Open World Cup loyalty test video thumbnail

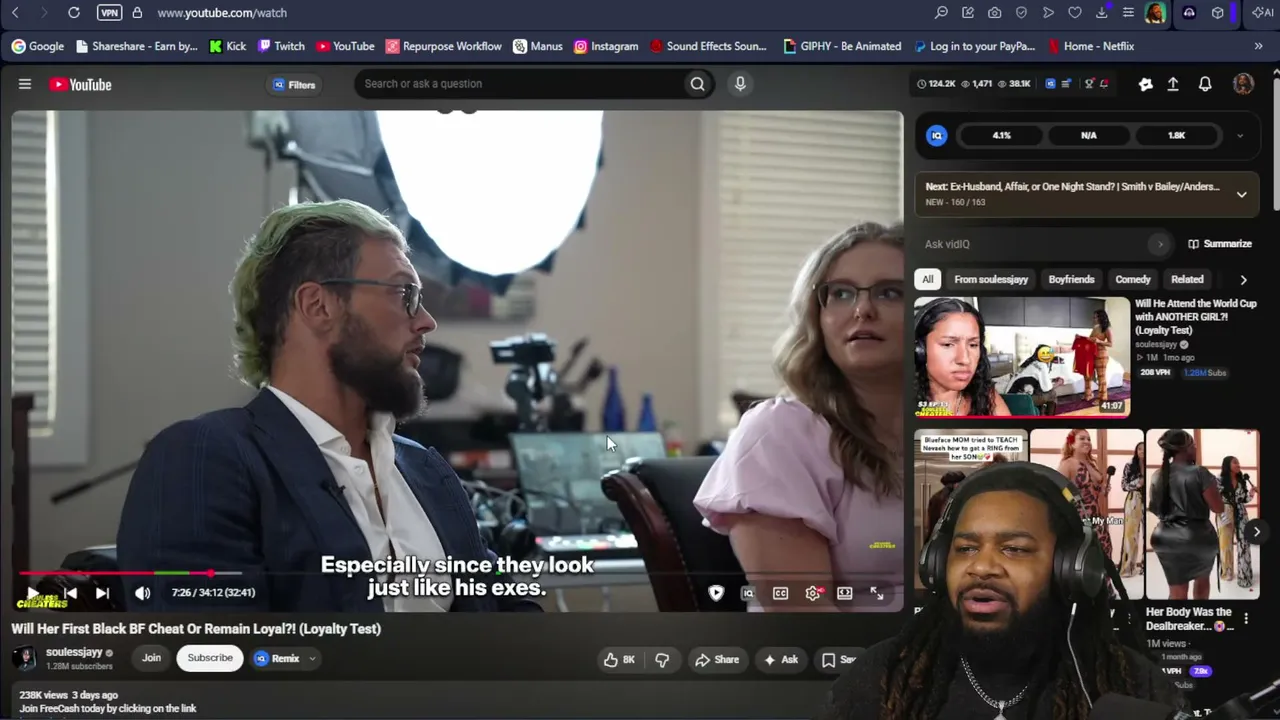[x=1022, y=357]
